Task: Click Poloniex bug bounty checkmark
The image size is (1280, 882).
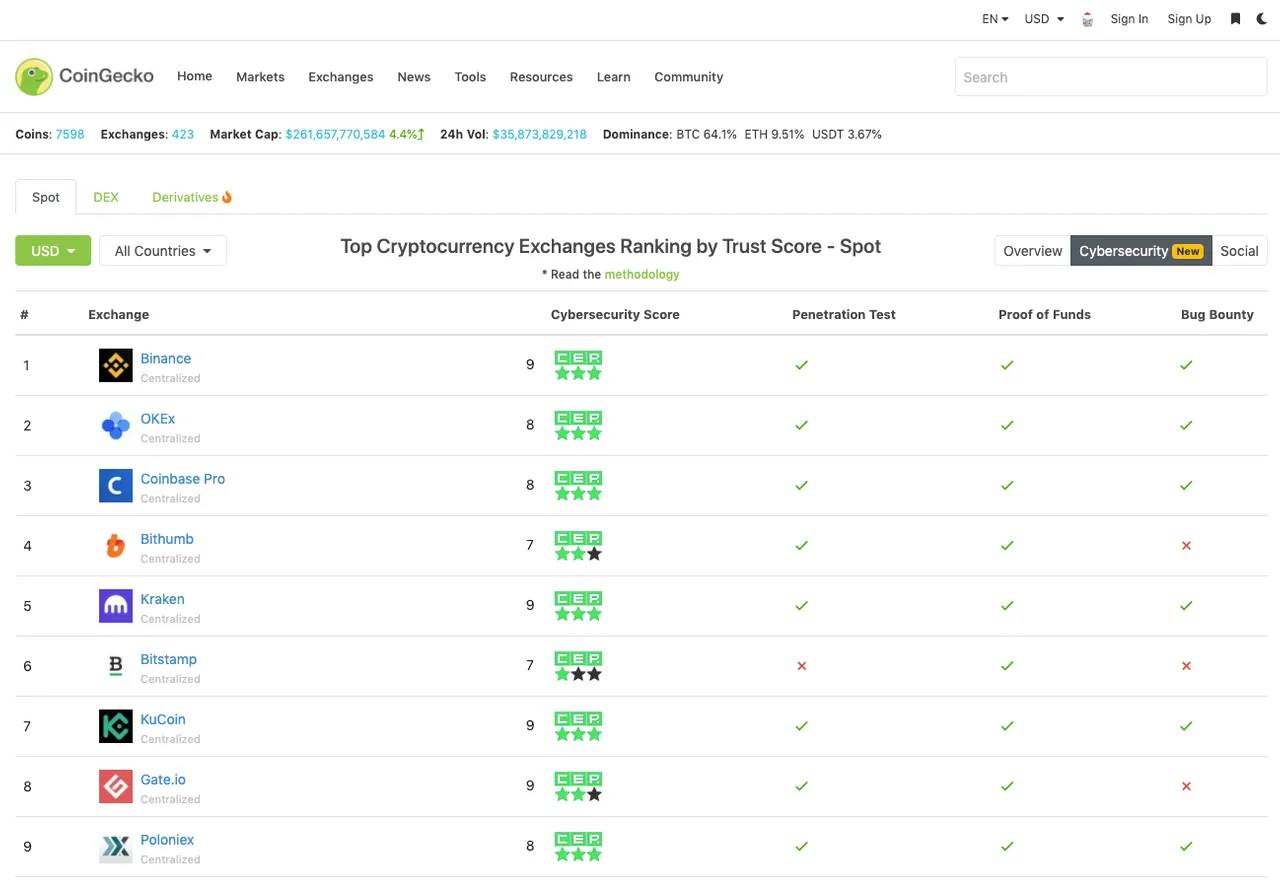Action: (x=1186, y=846)
